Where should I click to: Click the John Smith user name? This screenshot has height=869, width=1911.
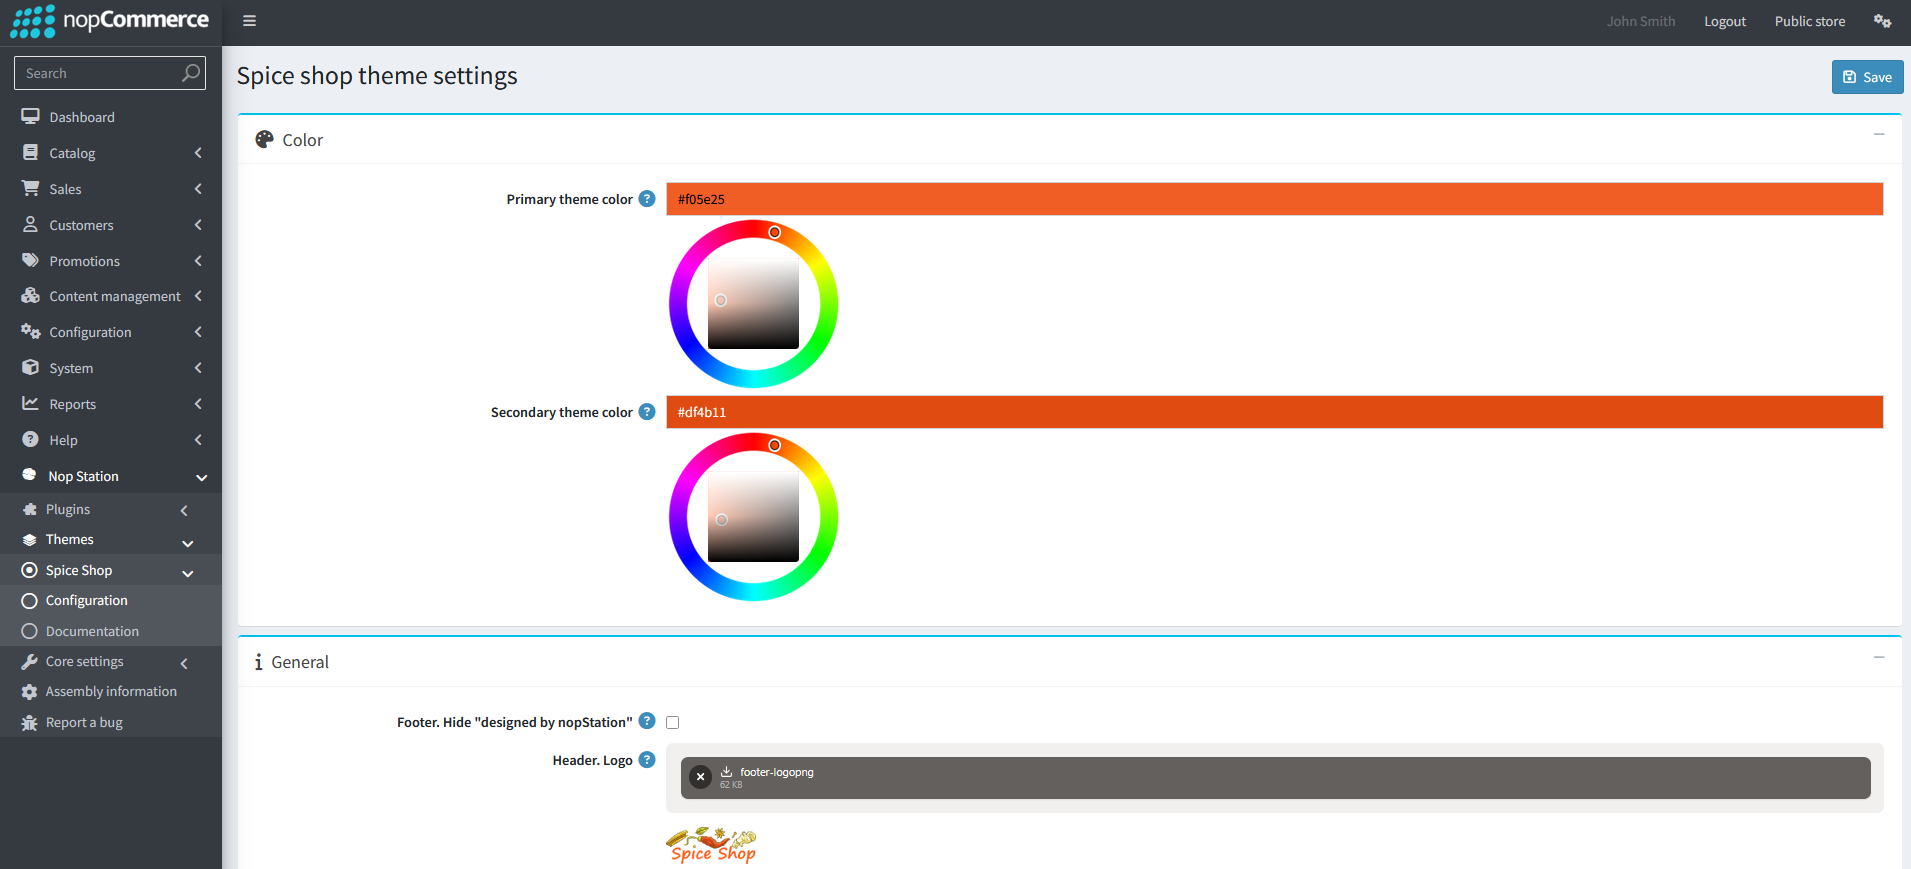(x=1641, y=21)
